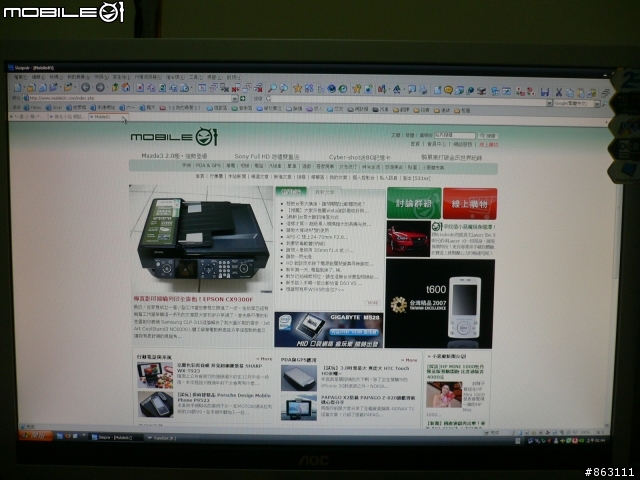Click the green up-arrow icon beside Home

pyautogui.click(x=116, y=87)
